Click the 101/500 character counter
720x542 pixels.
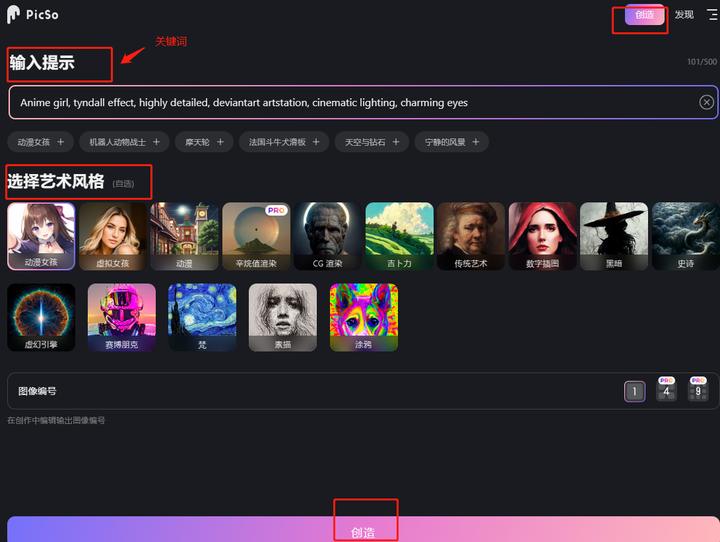[x=702, y=62]
